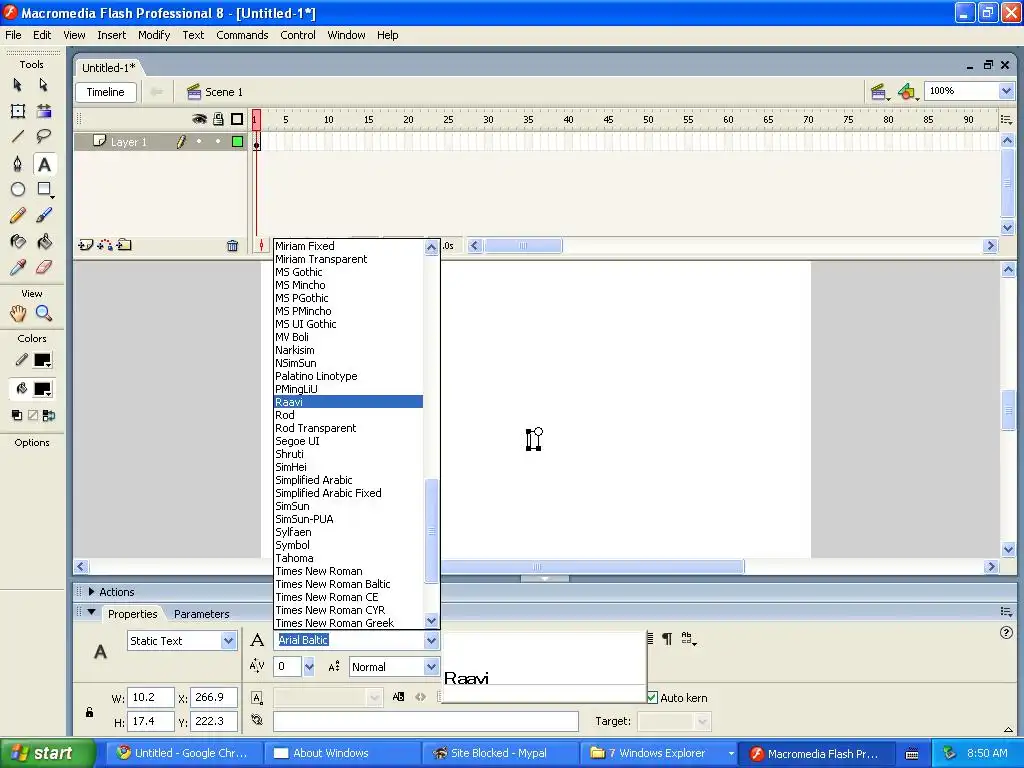Open the Control menu
The image size is (1024, 768).
298,35
